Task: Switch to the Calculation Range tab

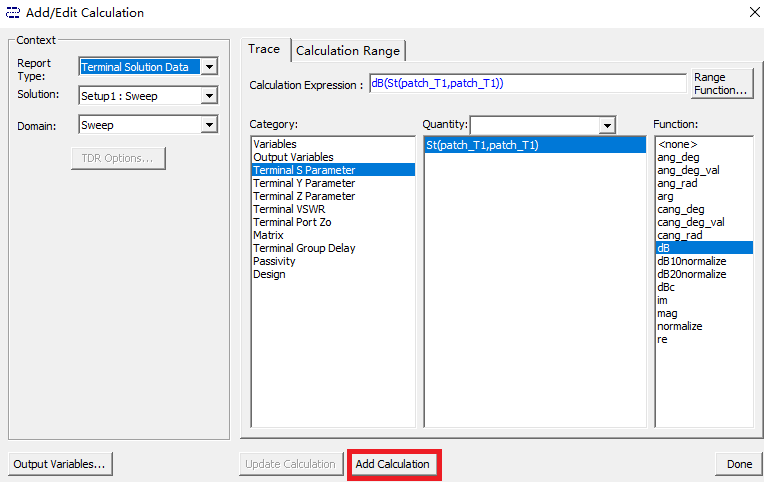Action: 348,51
